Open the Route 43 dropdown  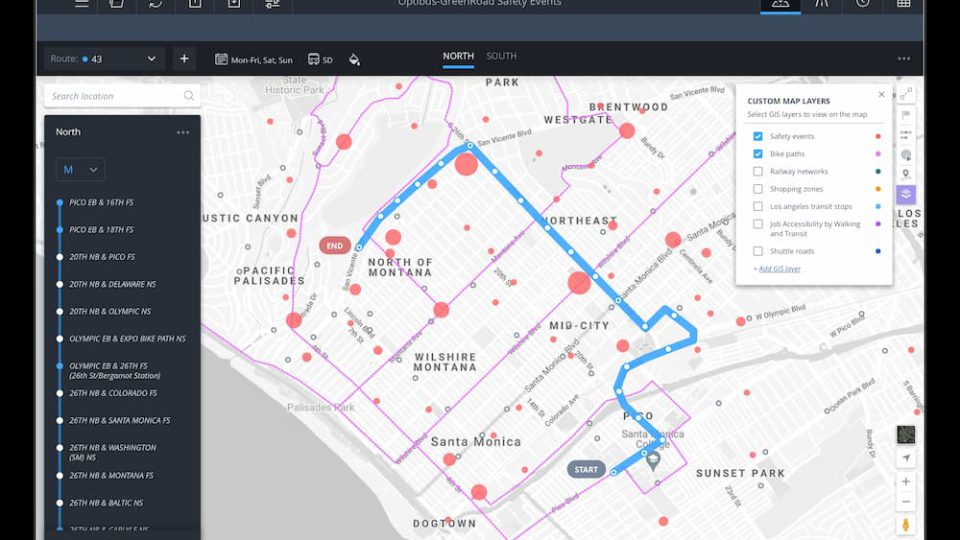coord(104,59)
